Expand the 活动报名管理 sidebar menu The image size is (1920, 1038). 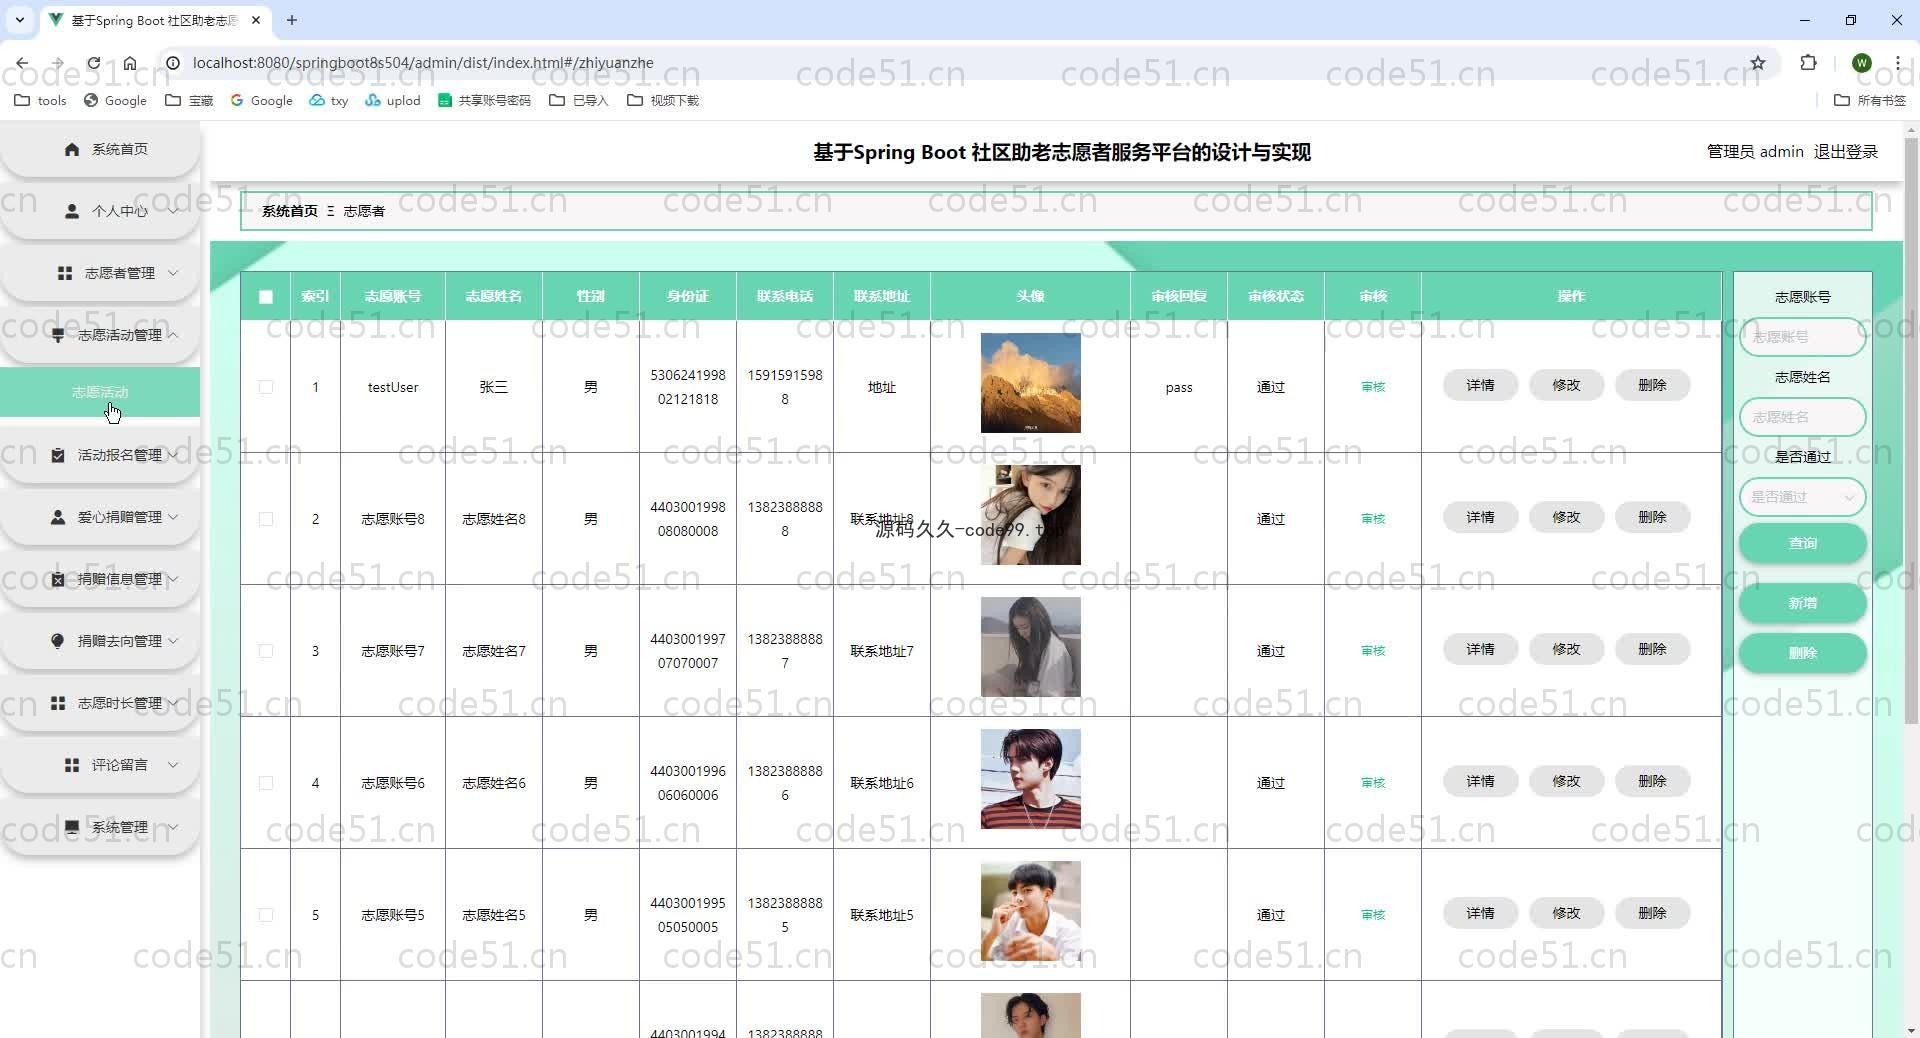(119, 455)
